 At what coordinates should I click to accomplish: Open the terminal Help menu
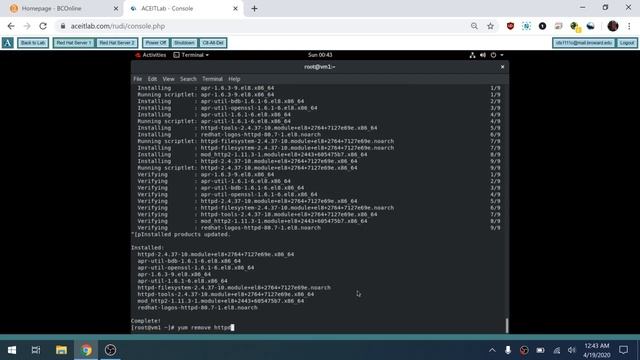(x=234, y=79)
